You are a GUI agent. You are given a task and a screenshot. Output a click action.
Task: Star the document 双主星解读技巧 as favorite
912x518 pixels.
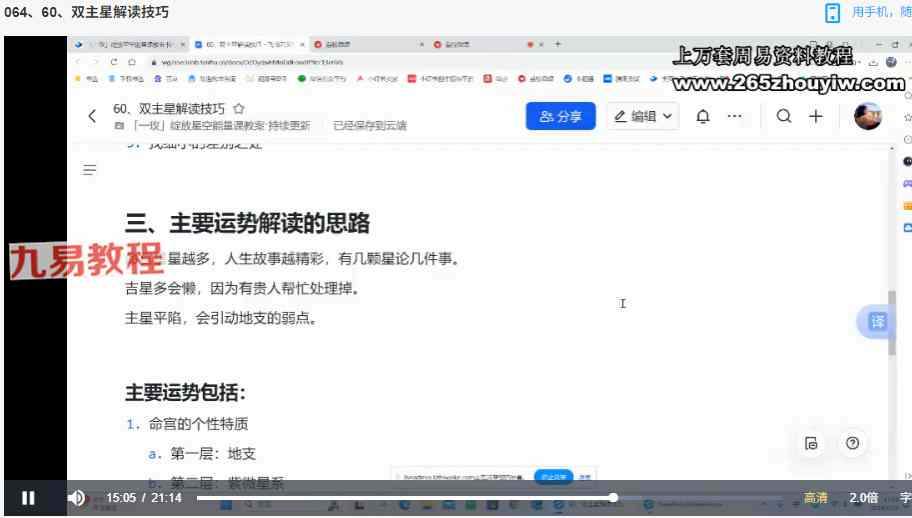239,108
